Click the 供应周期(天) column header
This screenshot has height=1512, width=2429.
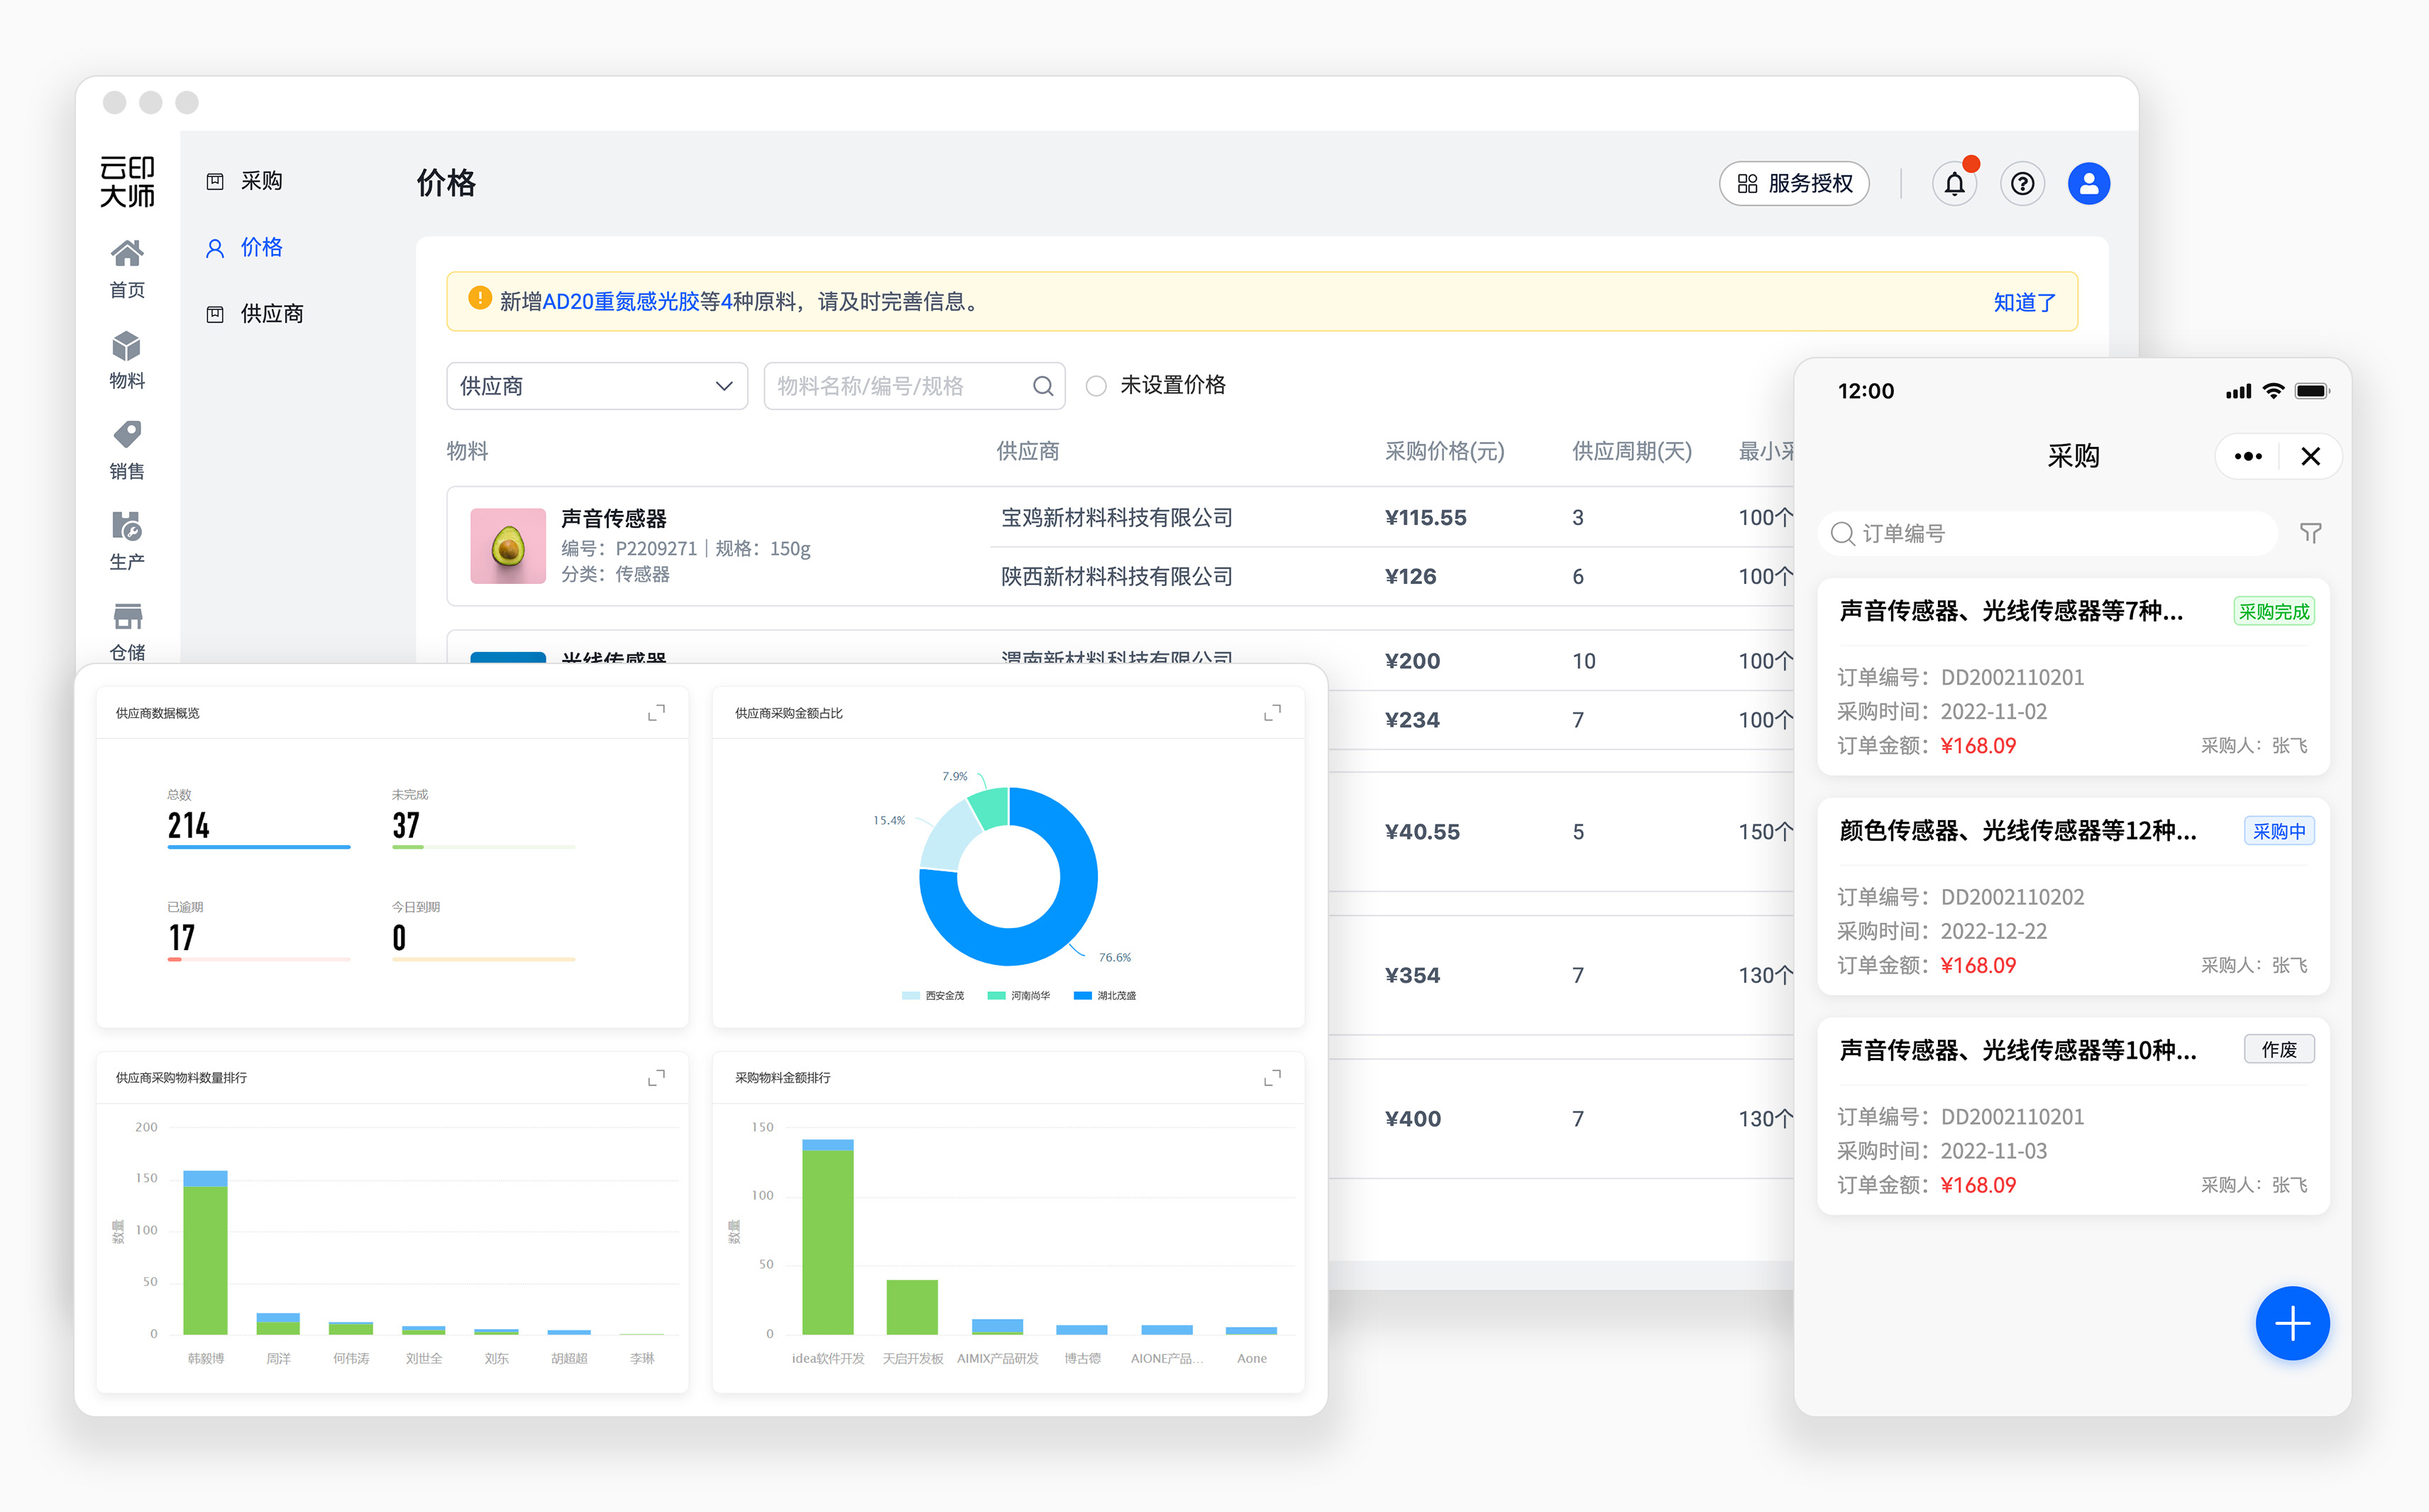(1631, 452)
